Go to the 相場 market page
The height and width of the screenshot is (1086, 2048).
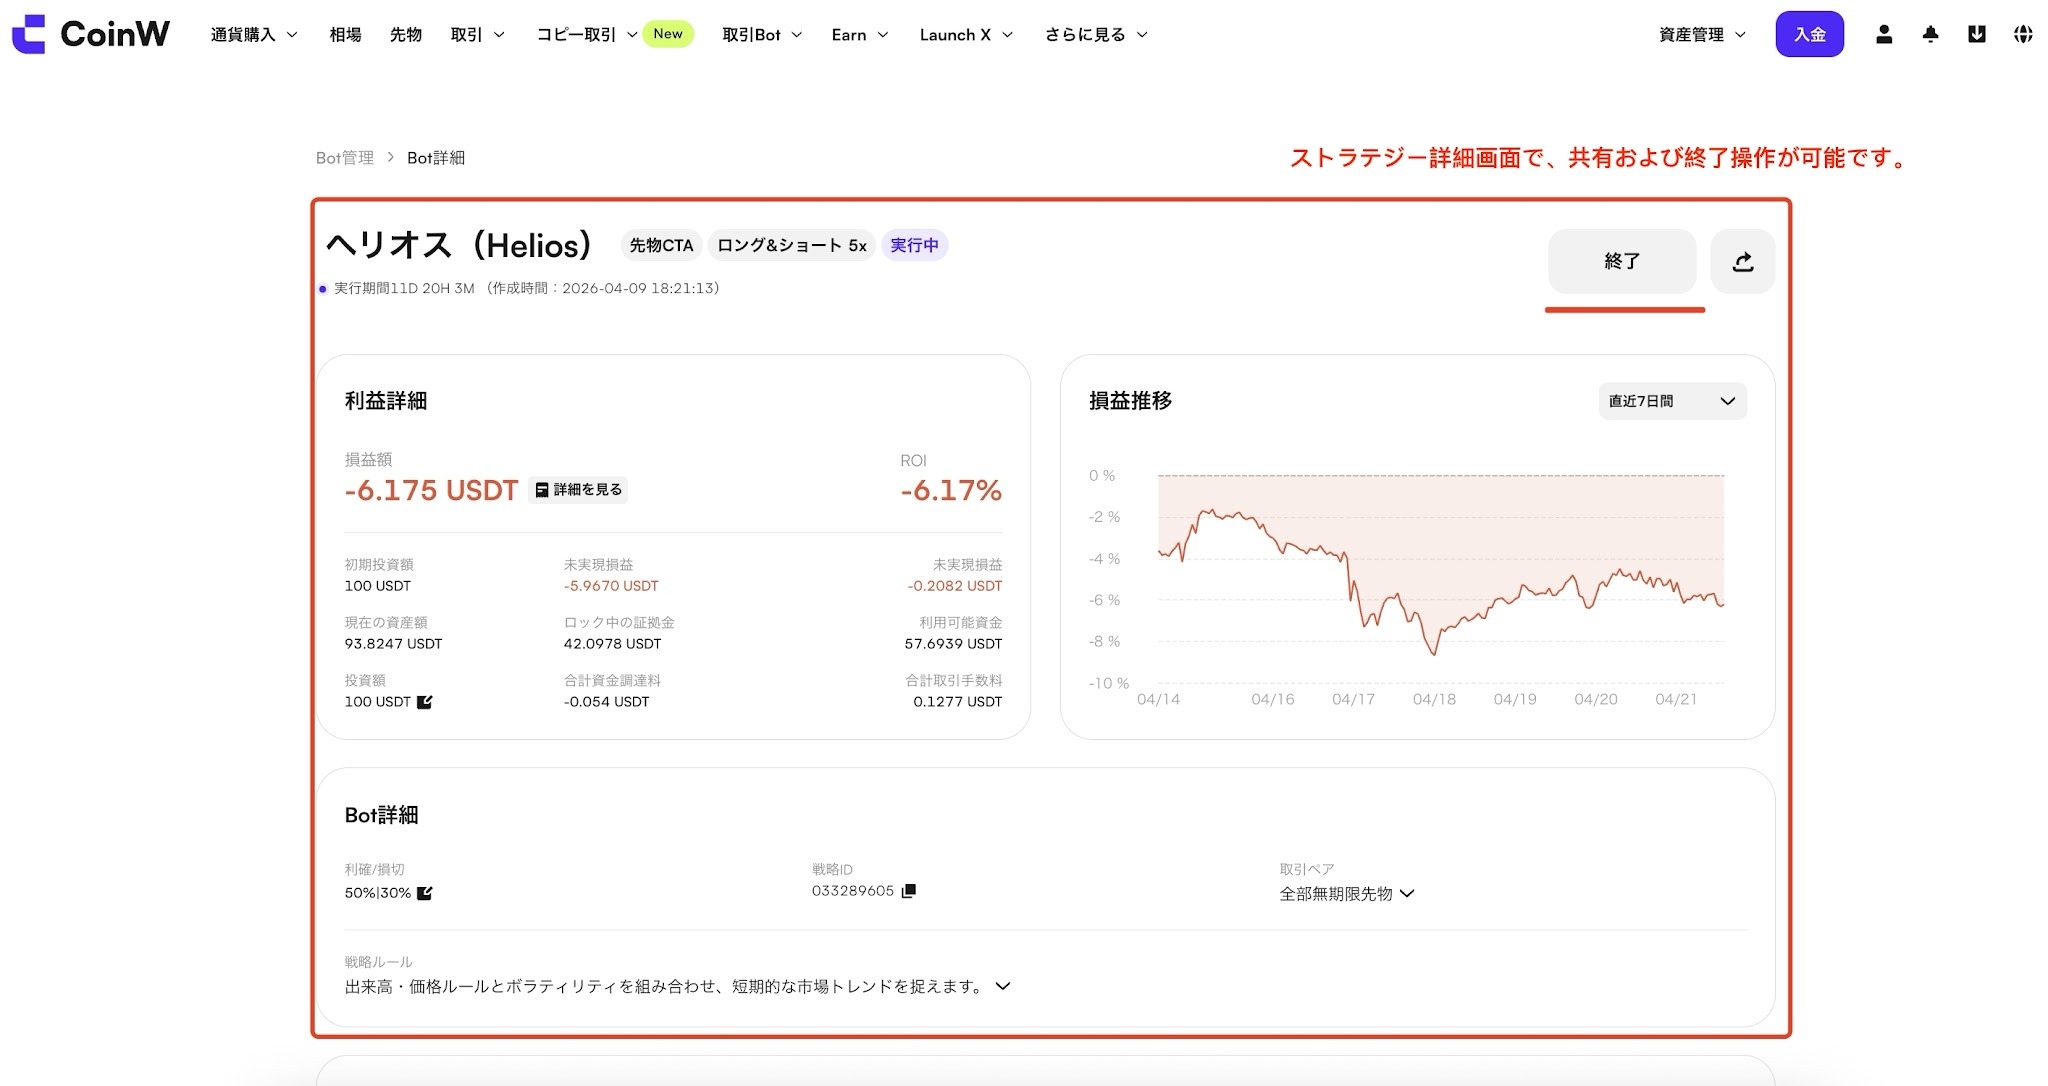(345, 35)
